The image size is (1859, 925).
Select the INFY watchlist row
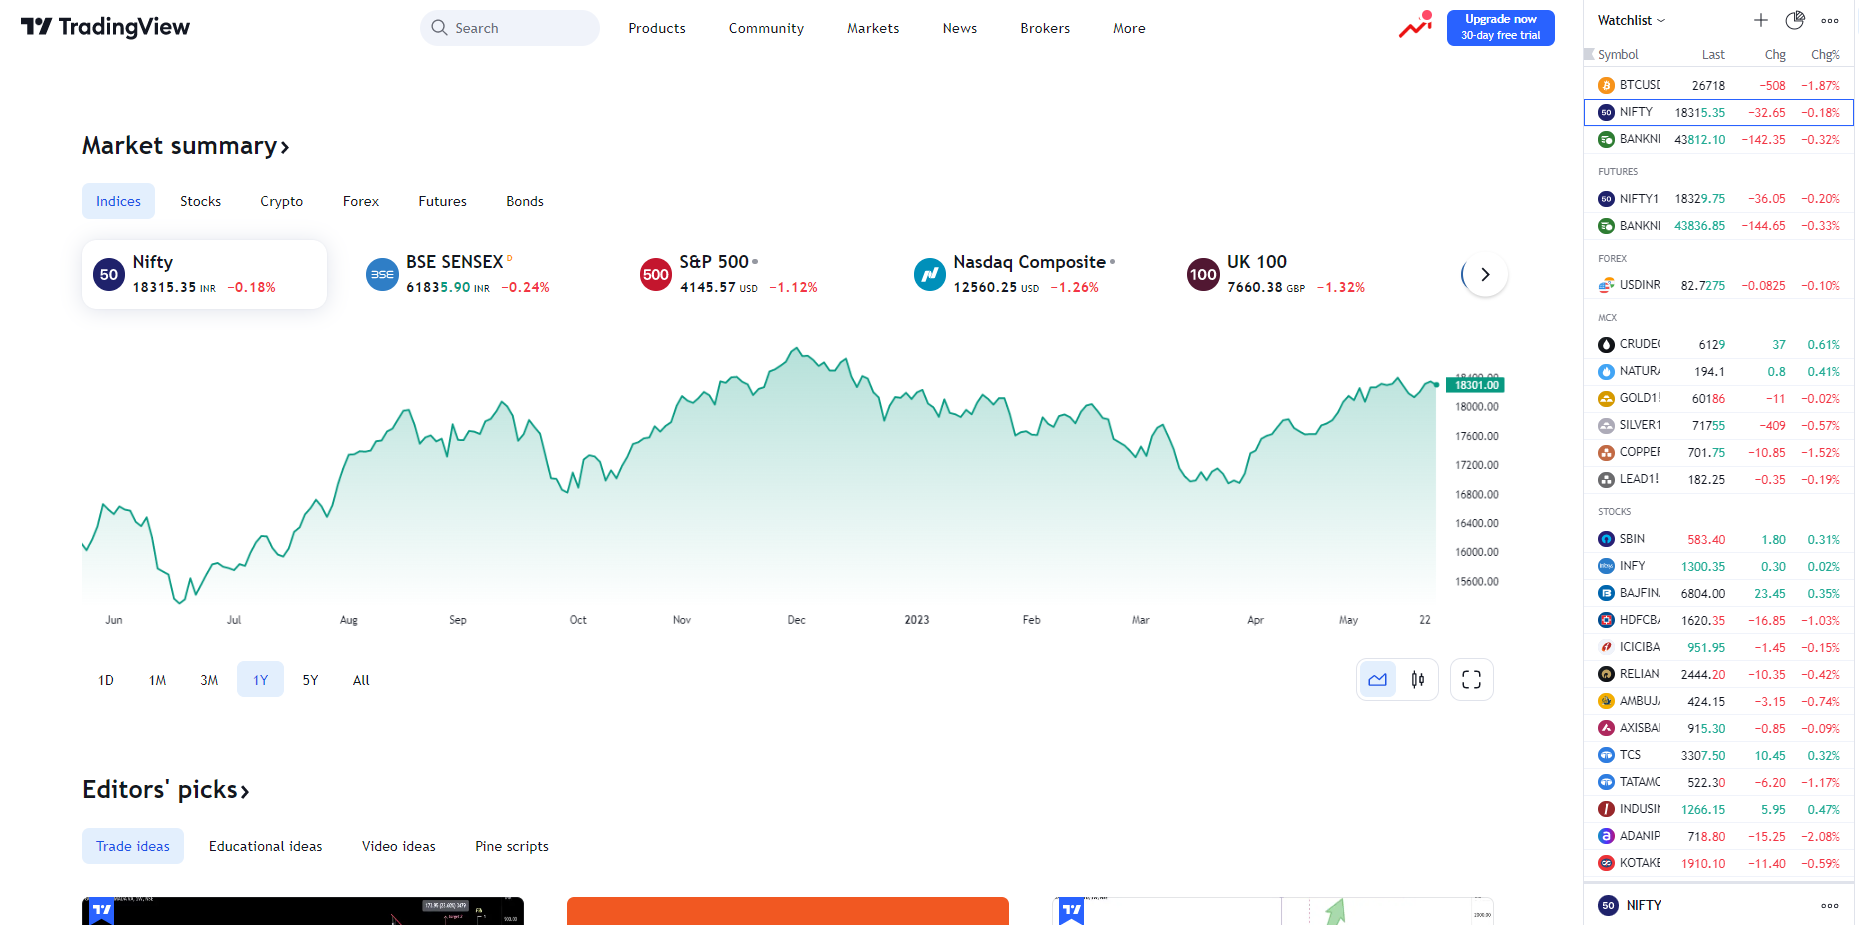1719,567
